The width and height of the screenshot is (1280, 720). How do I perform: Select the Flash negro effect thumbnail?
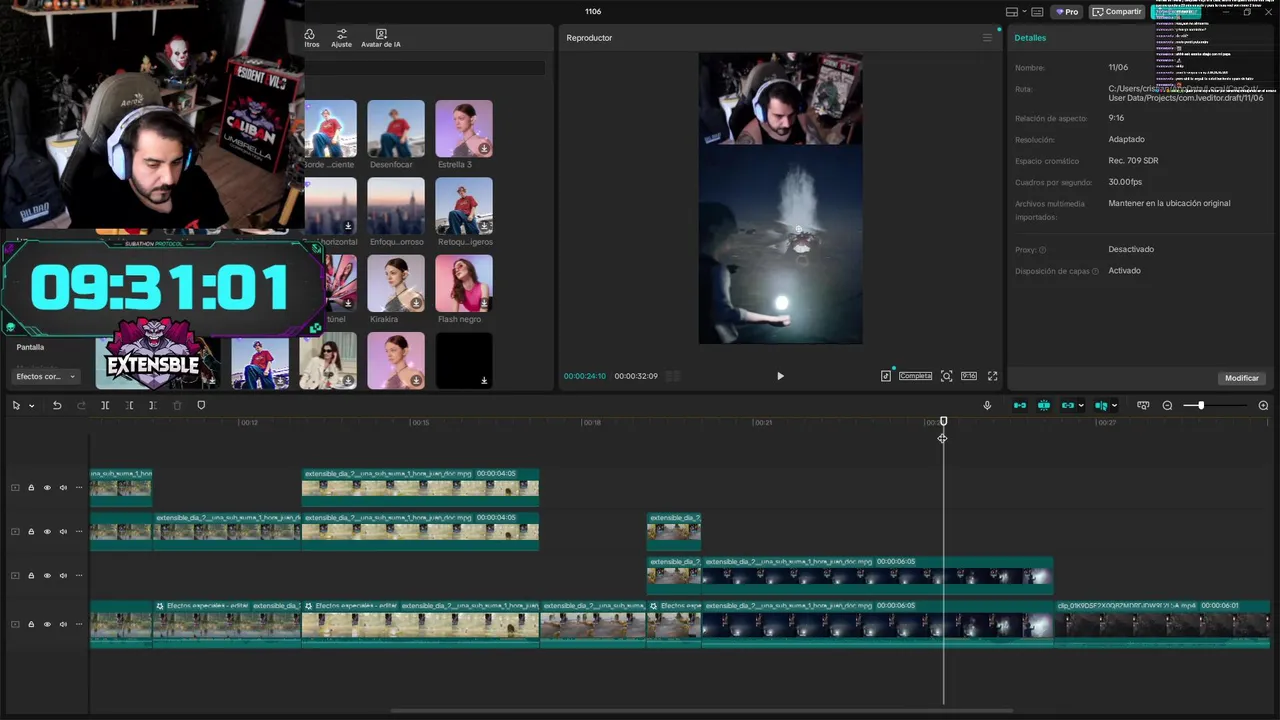[464, 283]
